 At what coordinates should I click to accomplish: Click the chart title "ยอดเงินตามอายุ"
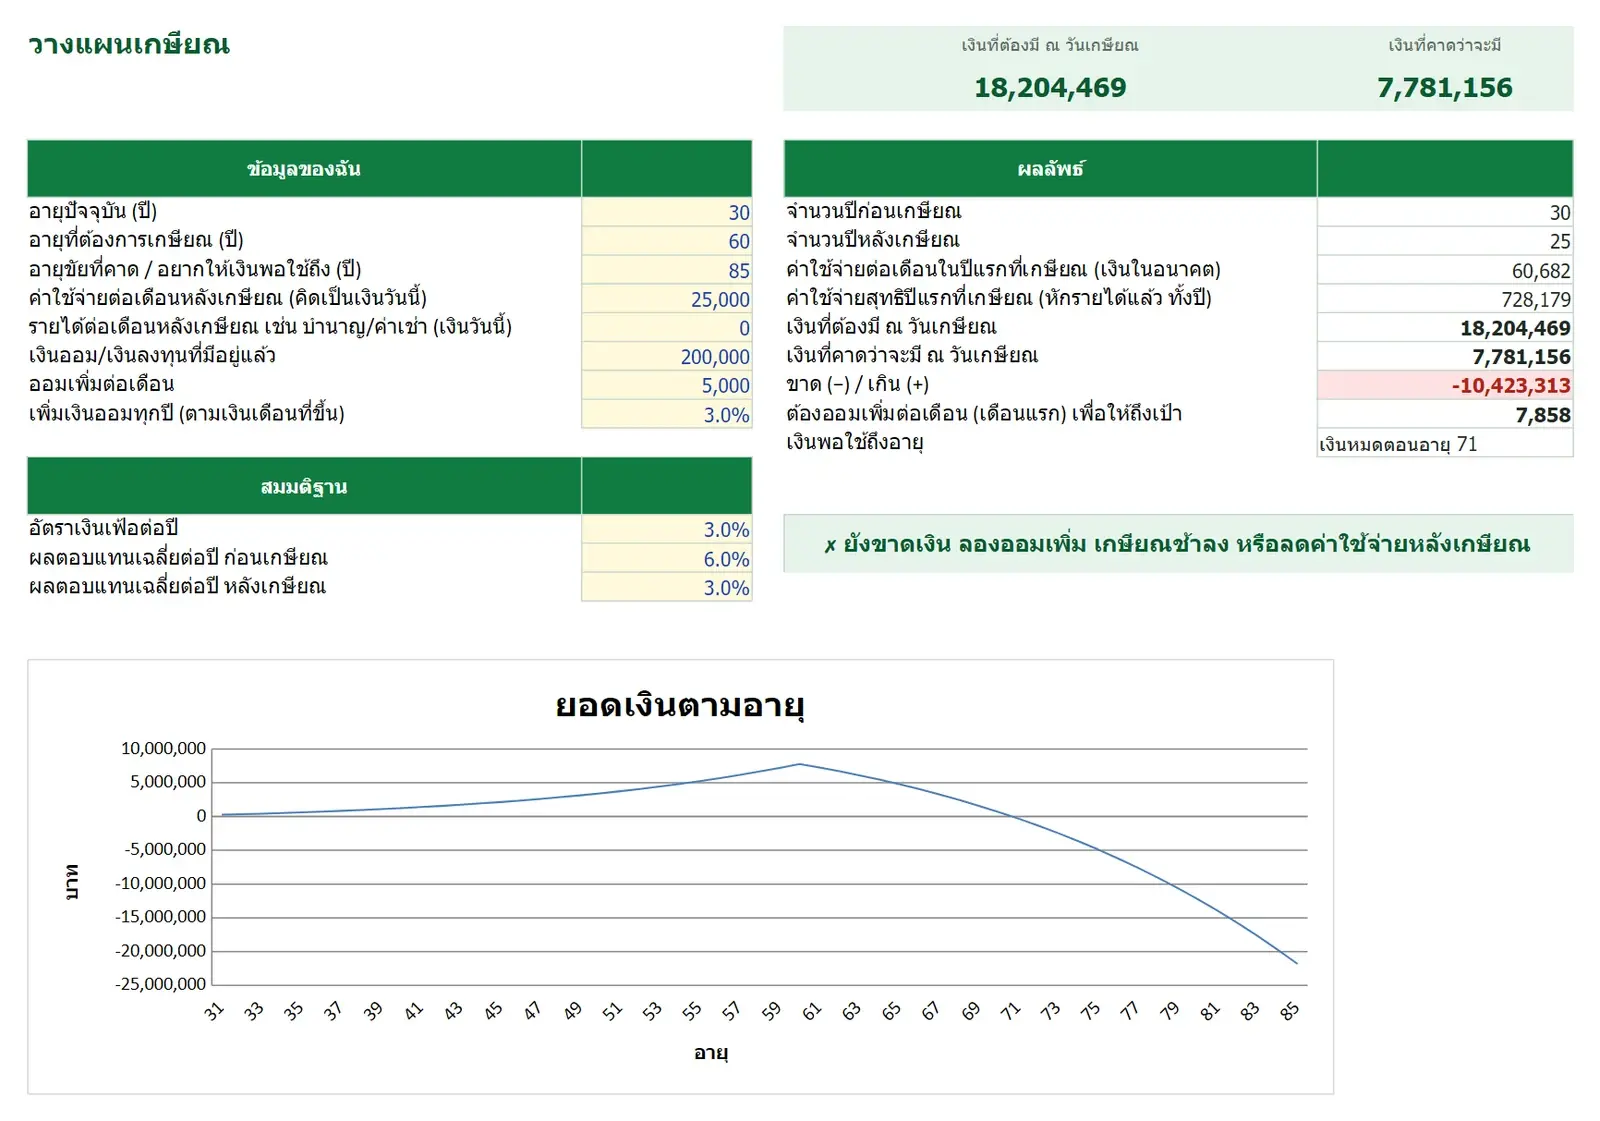tap(680, 706)
